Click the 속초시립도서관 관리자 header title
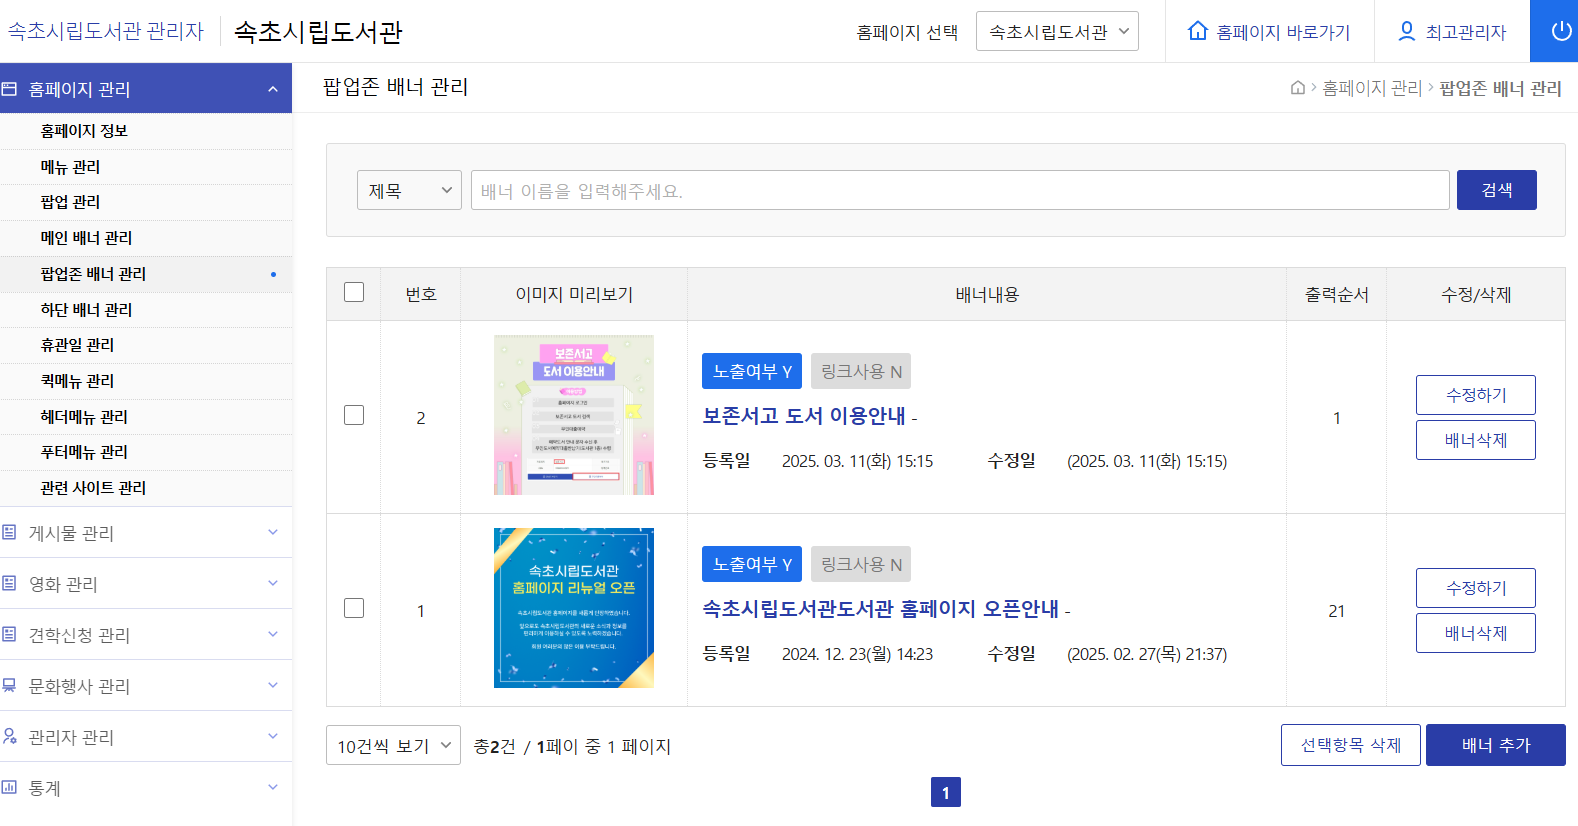 (105, 31)
